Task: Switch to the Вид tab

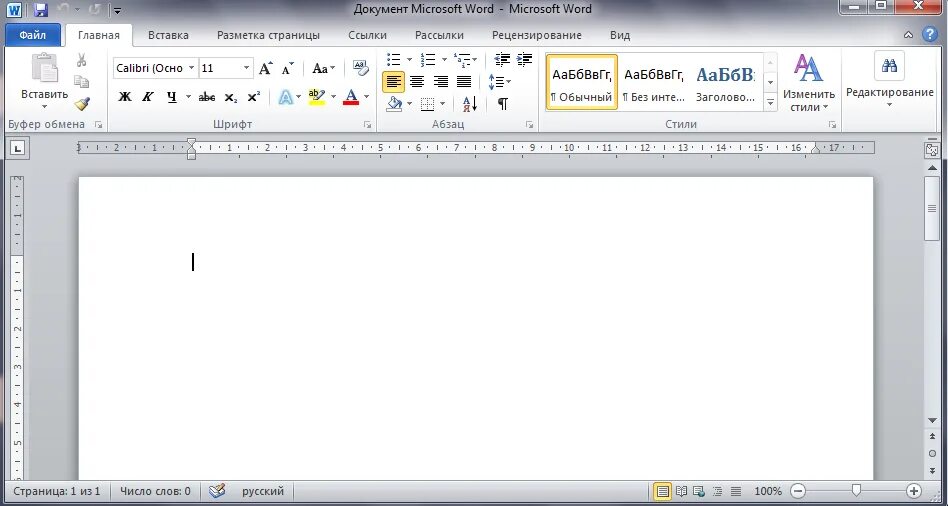Action: (x=620, y=35)
